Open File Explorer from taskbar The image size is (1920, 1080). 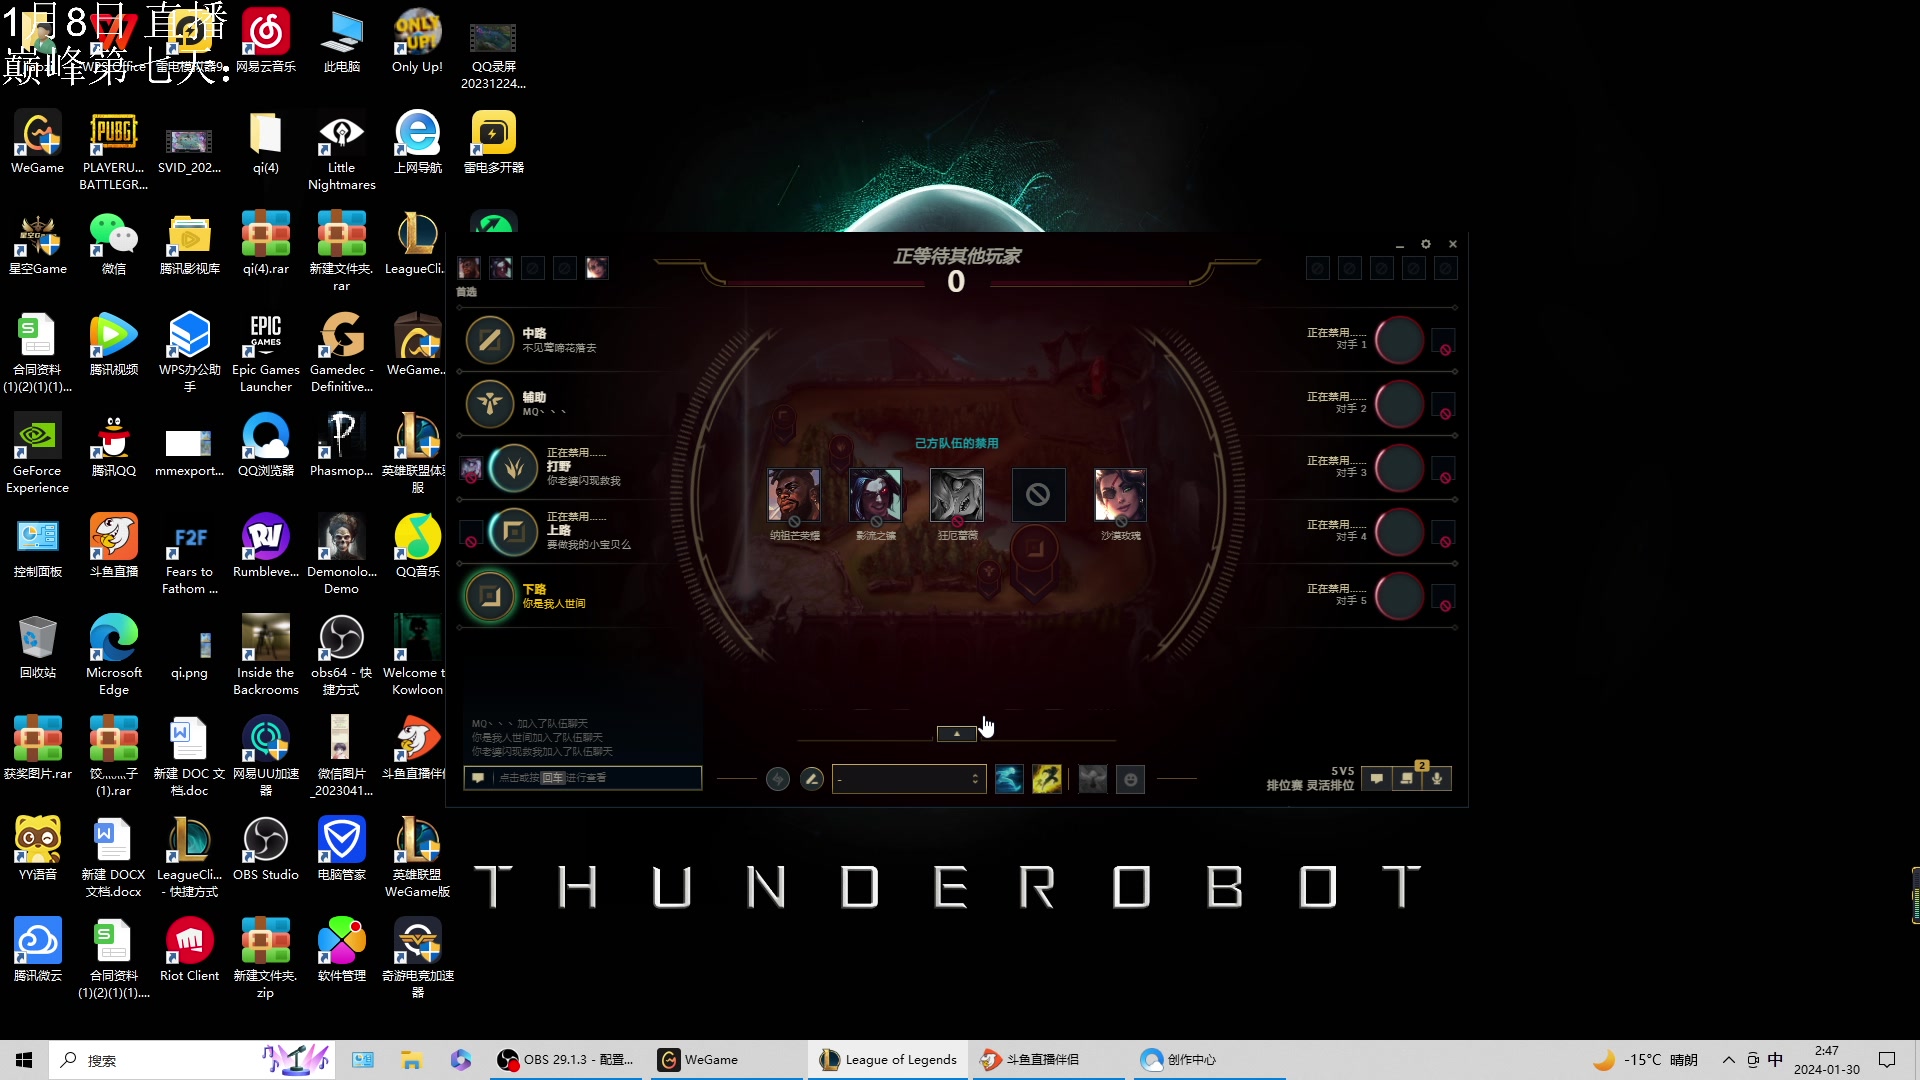click(x=411, y=1060)
